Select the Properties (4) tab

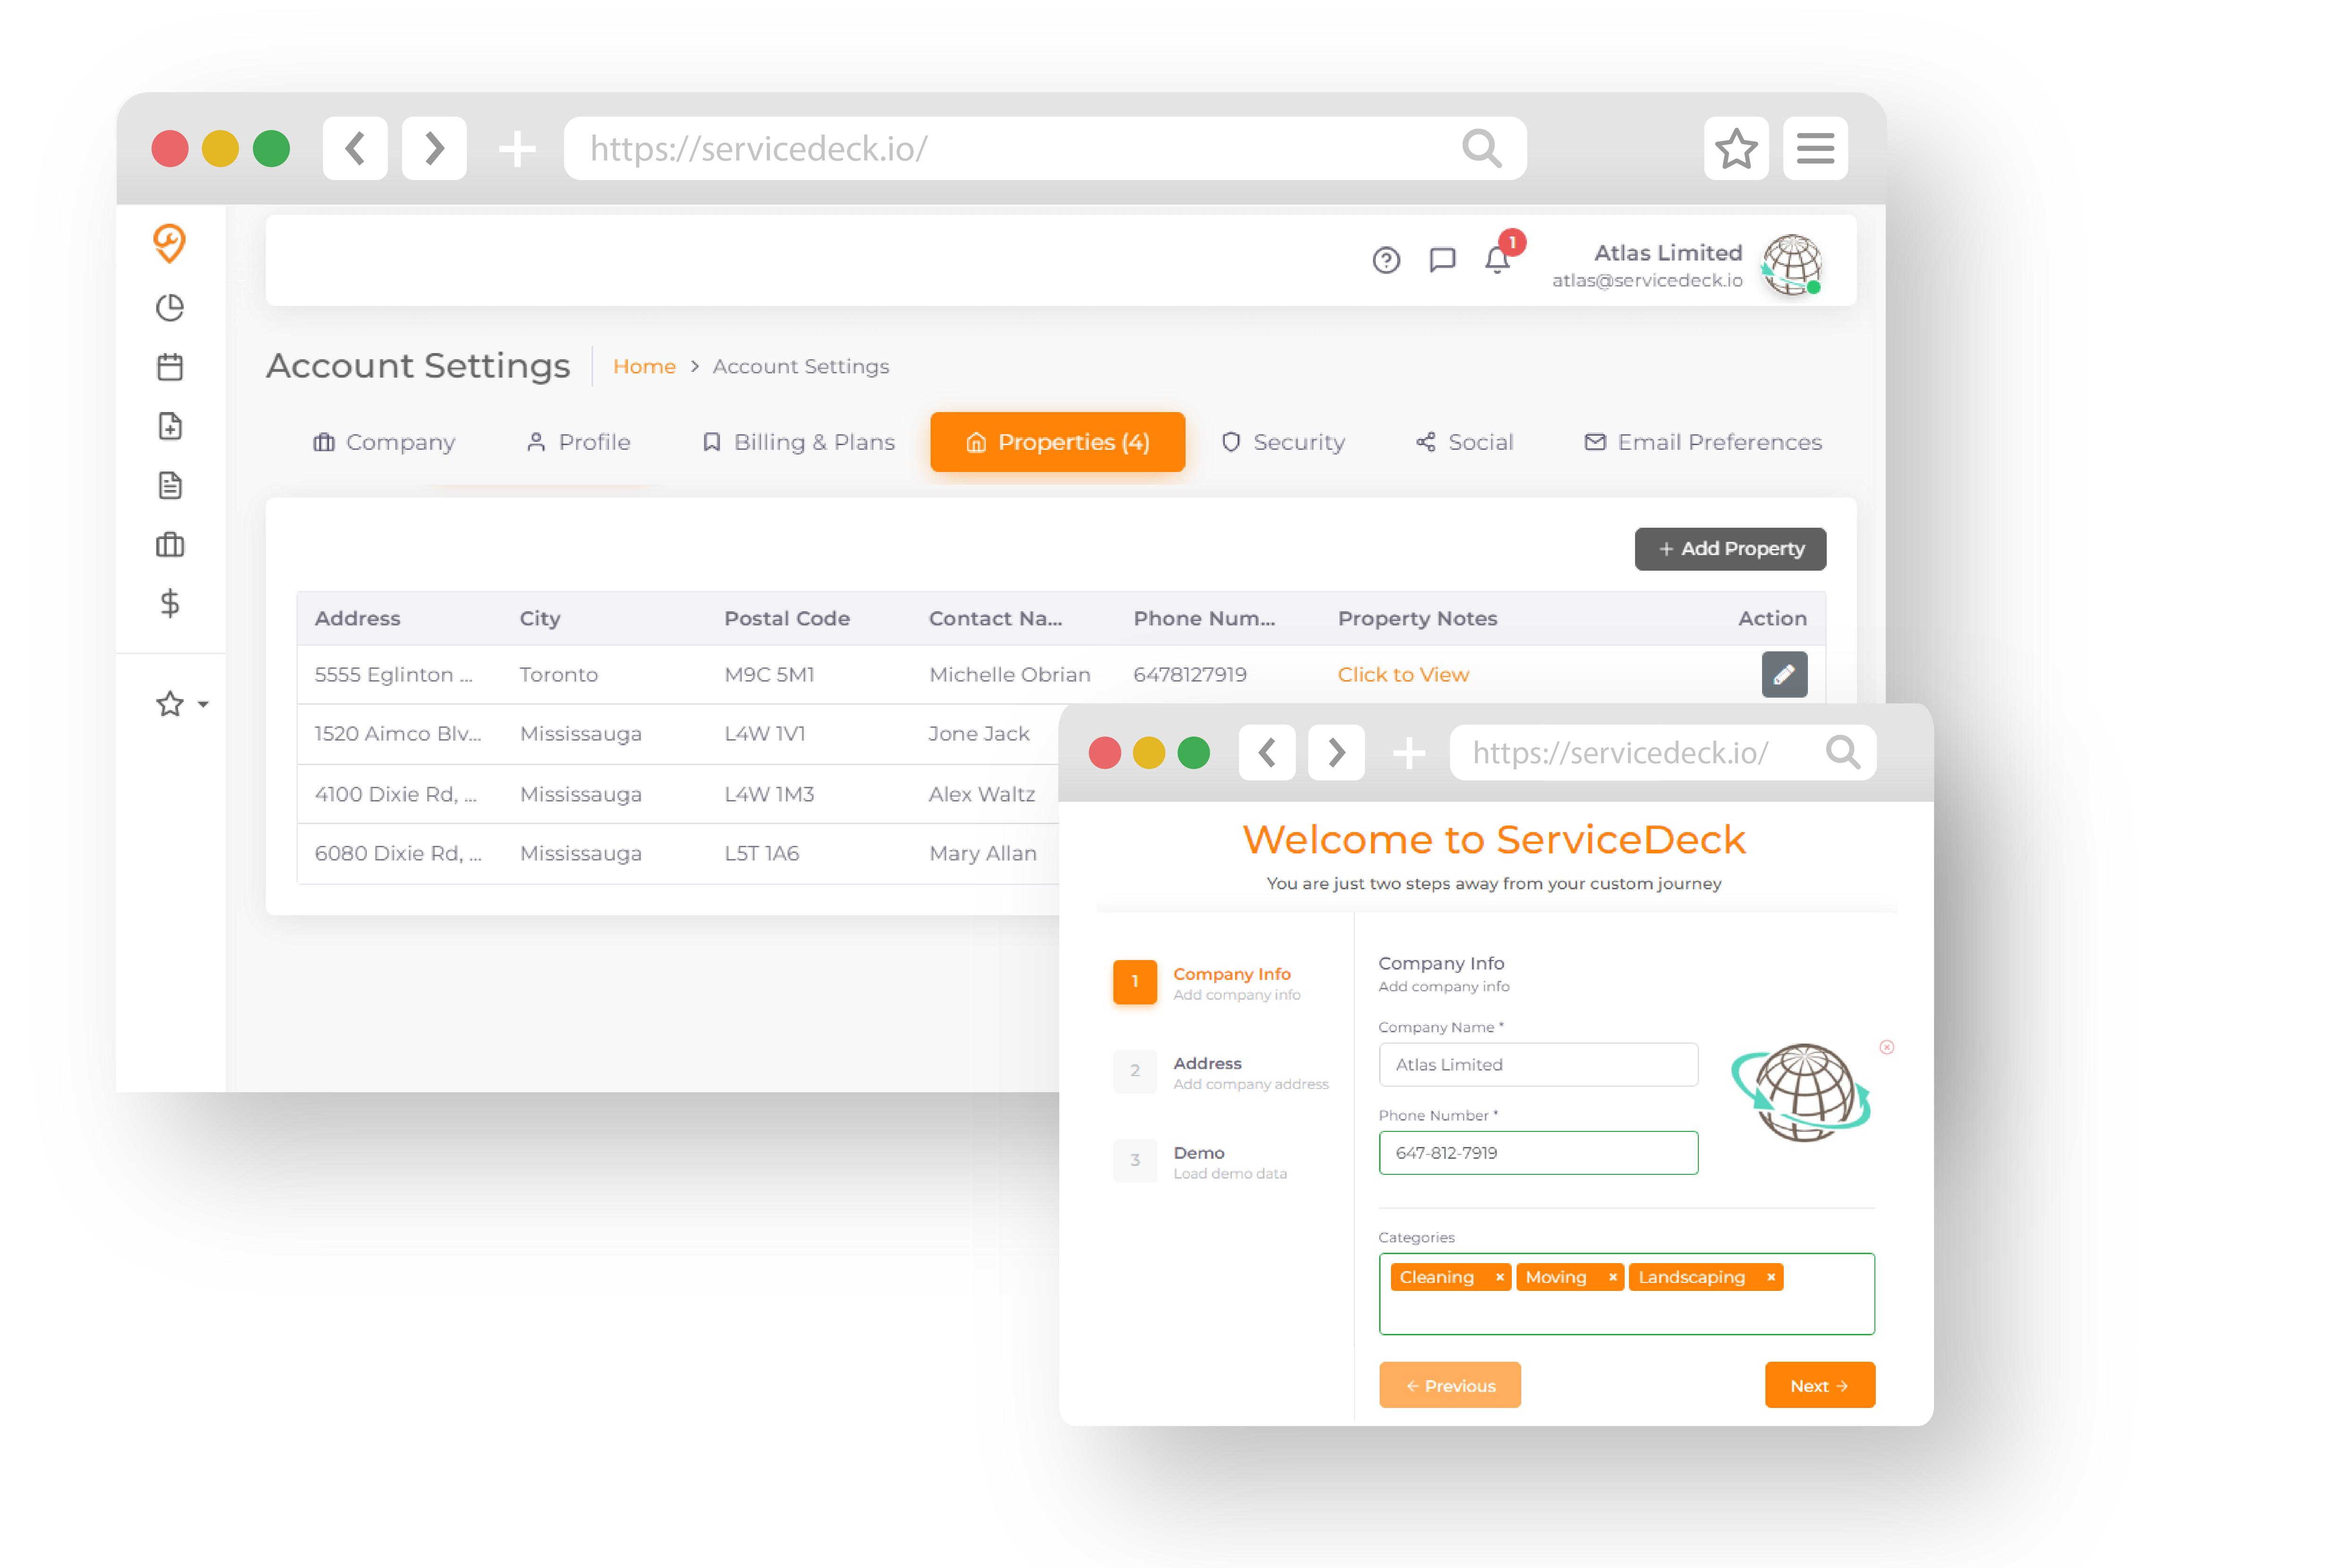click(1057, 442)
